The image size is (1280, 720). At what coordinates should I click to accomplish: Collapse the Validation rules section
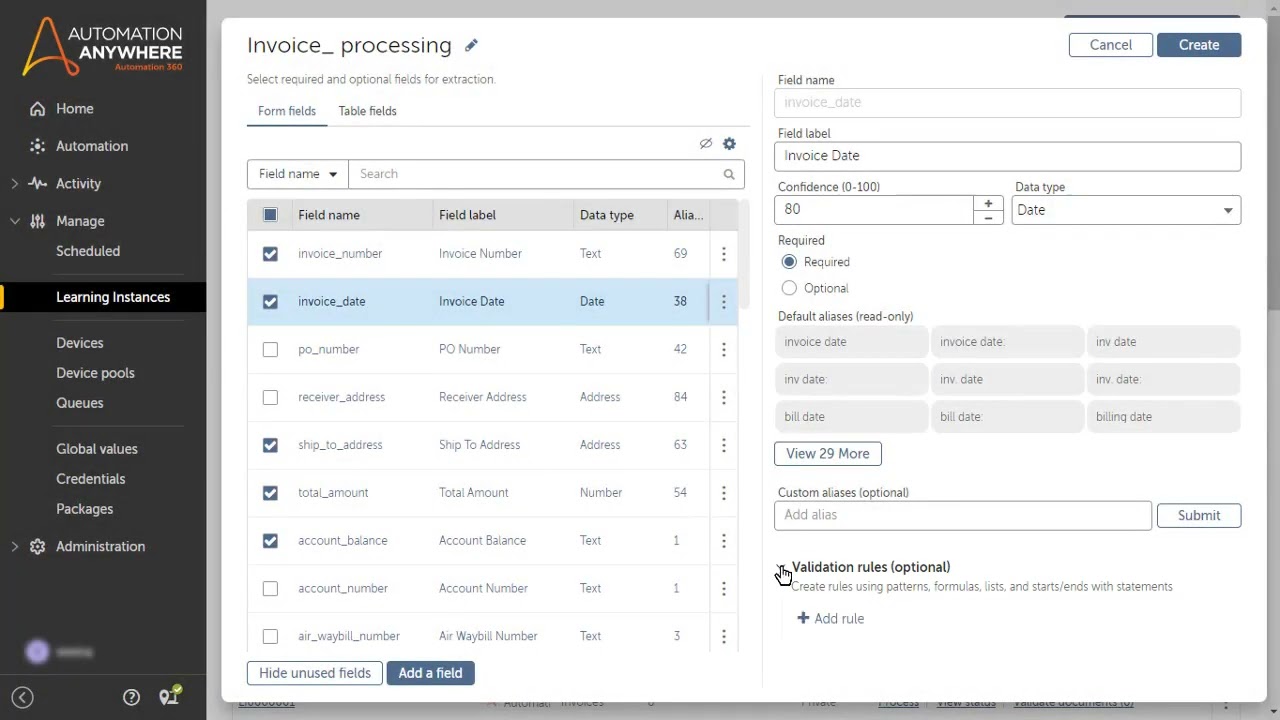(781, 568)
